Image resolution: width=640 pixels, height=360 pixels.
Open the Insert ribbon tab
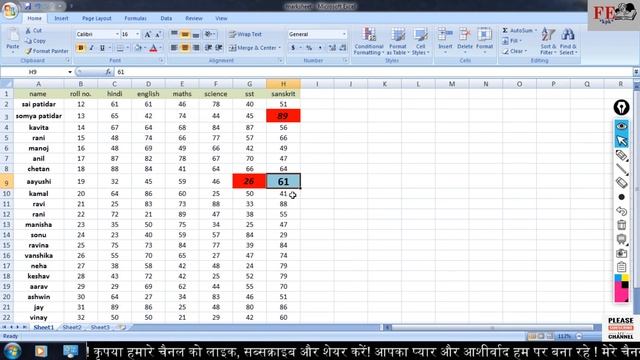tap(61, 18)
